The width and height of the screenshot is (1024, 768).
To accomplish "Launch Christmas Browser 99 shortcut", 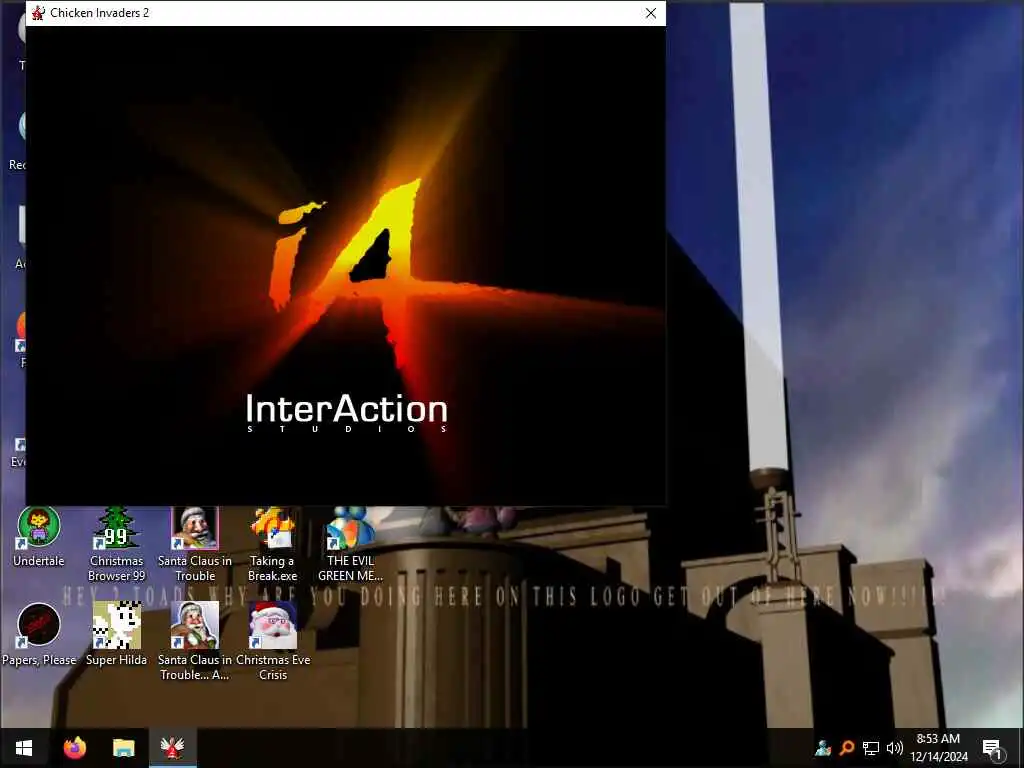I will tap(116, 545).
